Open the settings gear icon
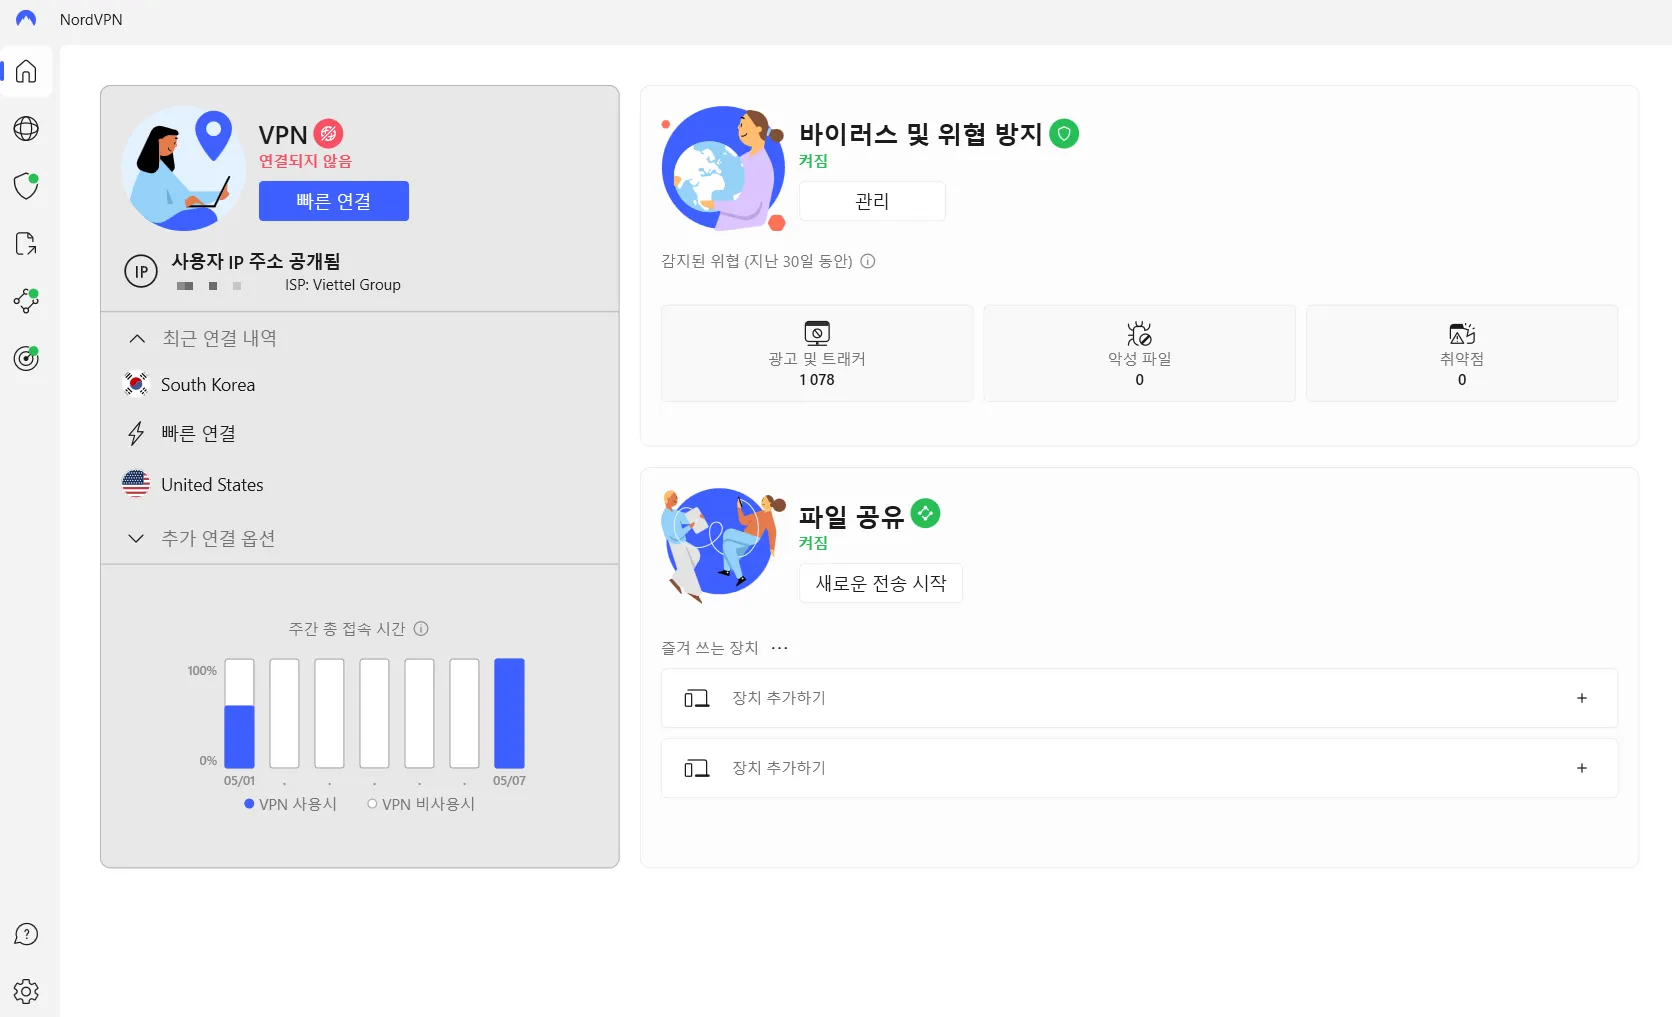The height and width of the screenshot is (1017, 1672). pyautogui.click(x=26, y=991)
